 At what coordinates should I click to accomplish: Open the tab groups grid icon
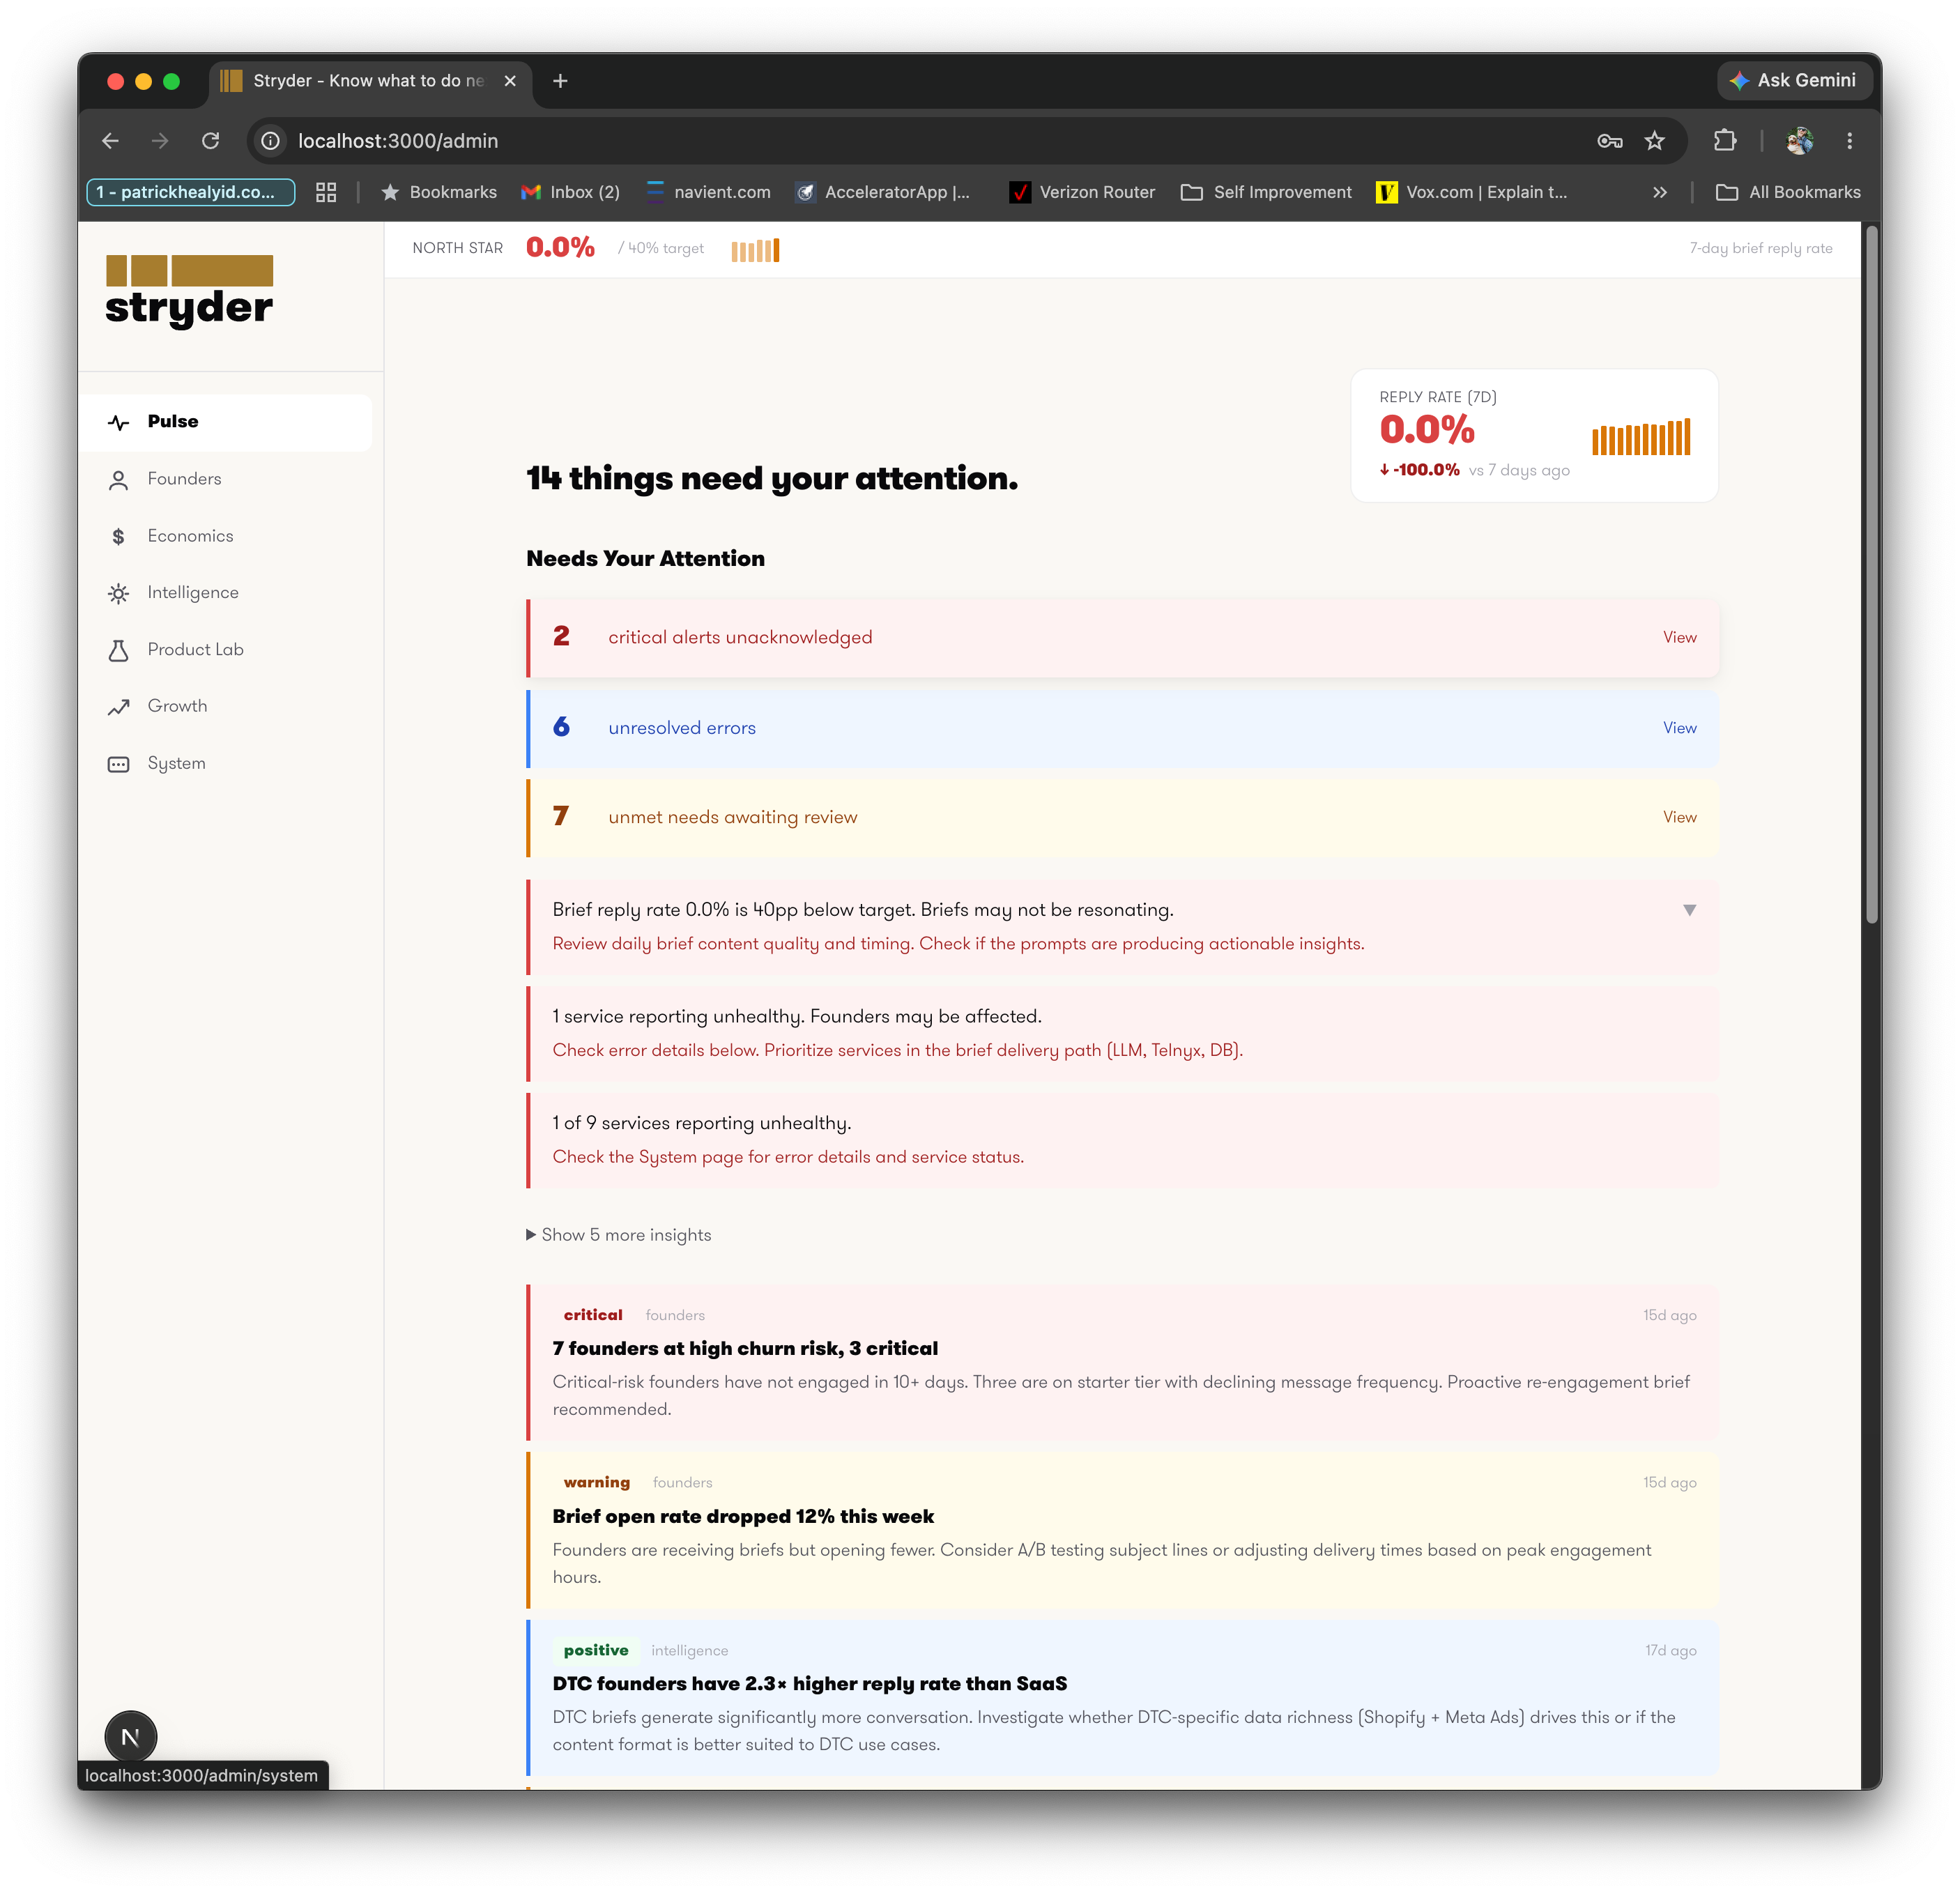click(x=326, y=193)
